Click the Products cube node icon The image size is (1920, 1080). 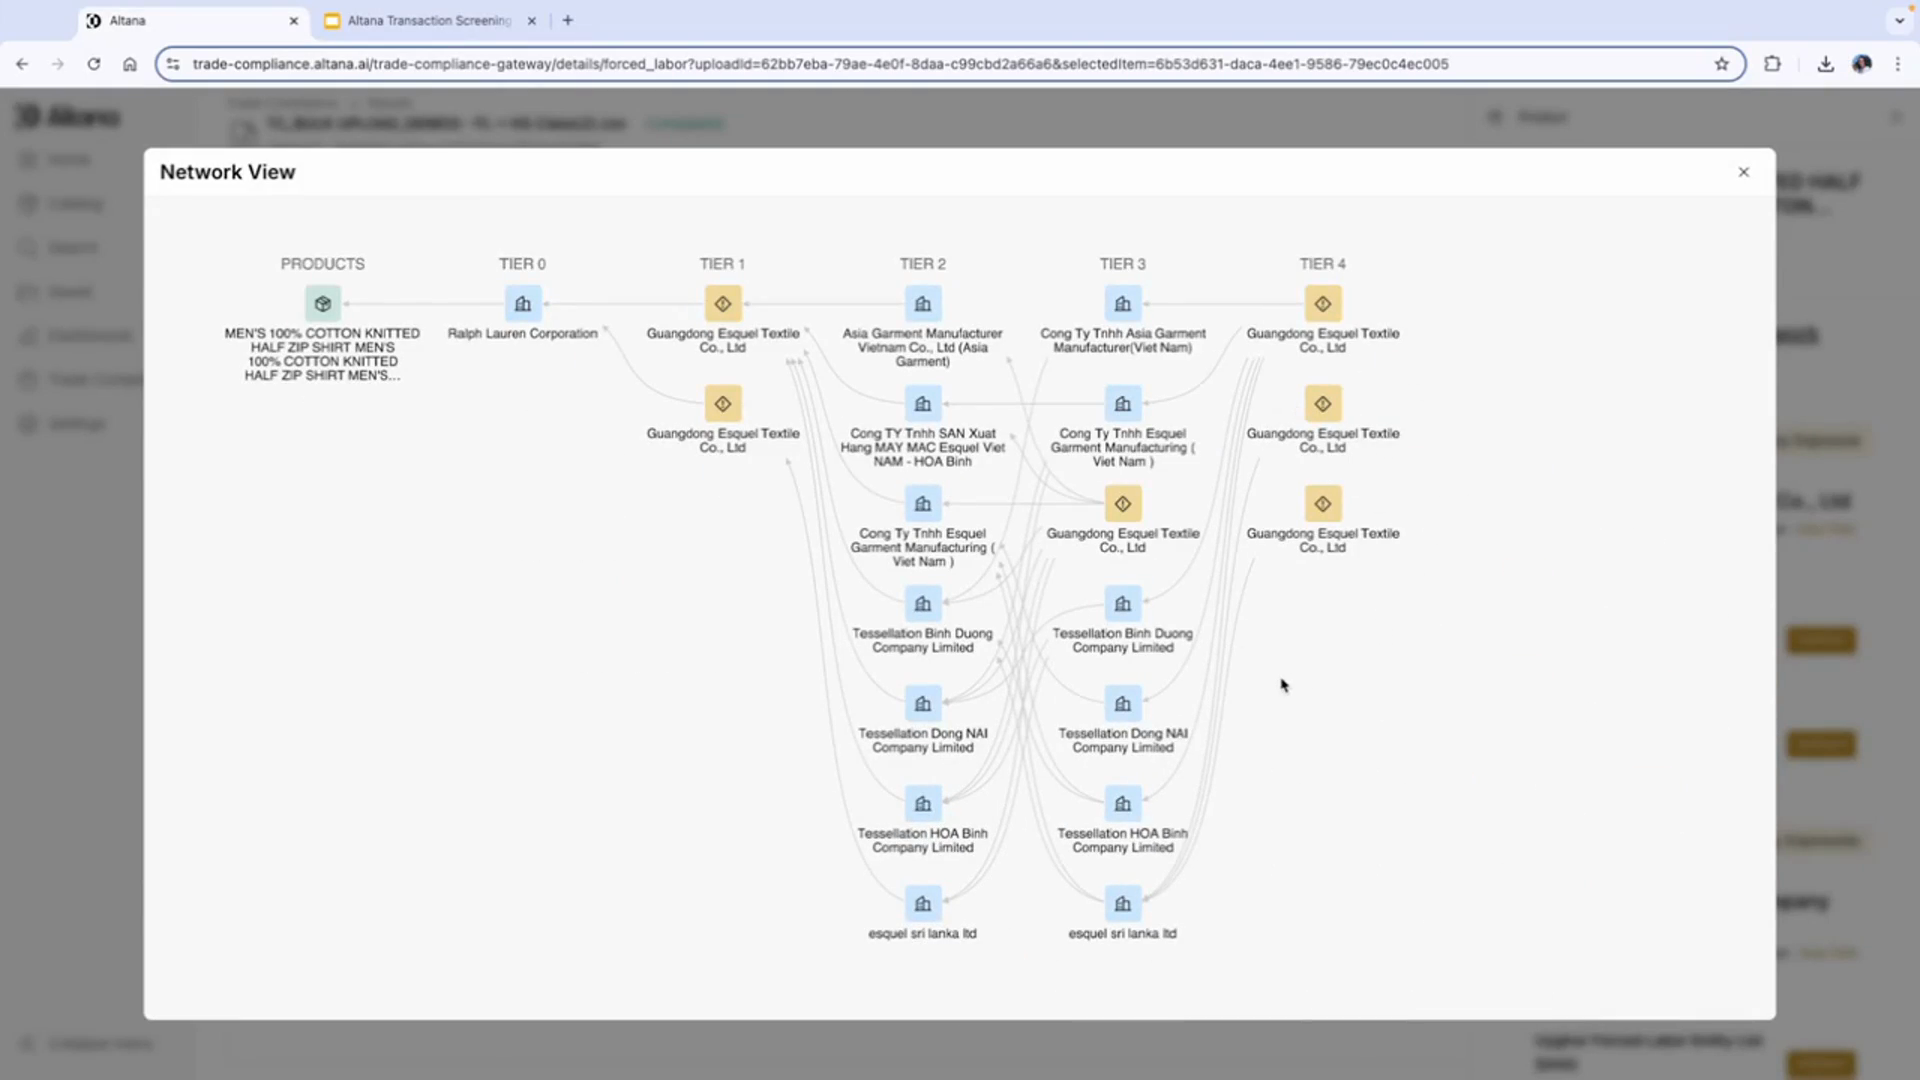pos(322,303)
